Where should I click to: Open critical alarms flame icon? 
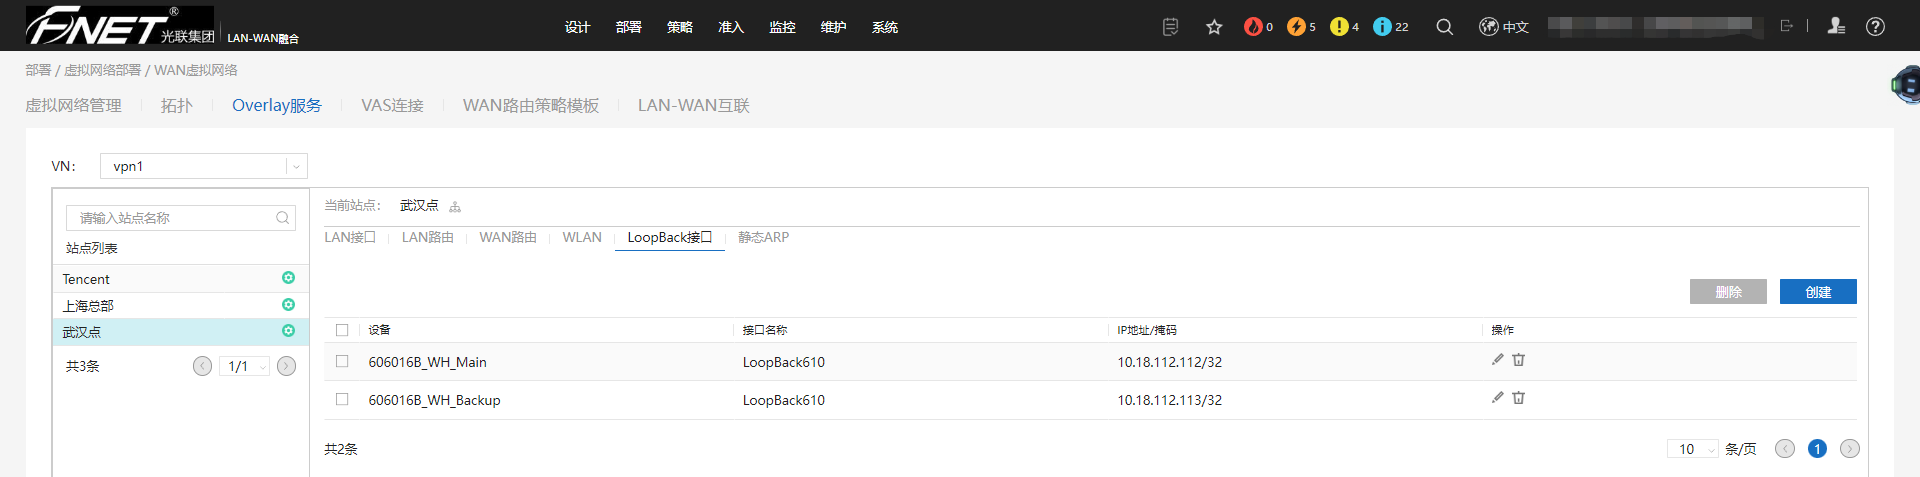pos(1253,27)
